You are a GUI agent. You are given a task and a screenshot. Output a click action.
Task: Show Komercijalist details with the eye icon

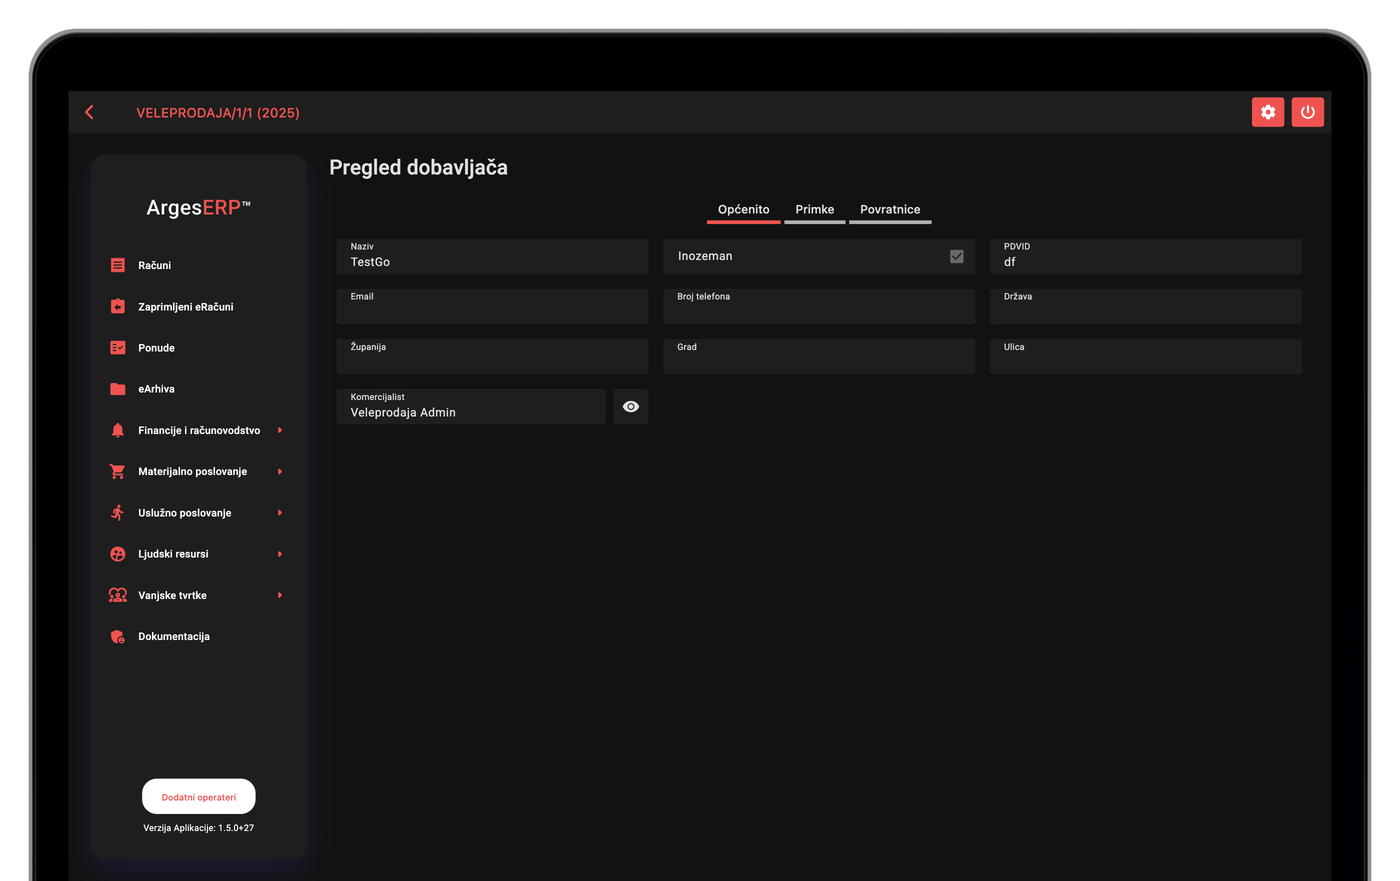pyautogui.click(x=631, y=407)
